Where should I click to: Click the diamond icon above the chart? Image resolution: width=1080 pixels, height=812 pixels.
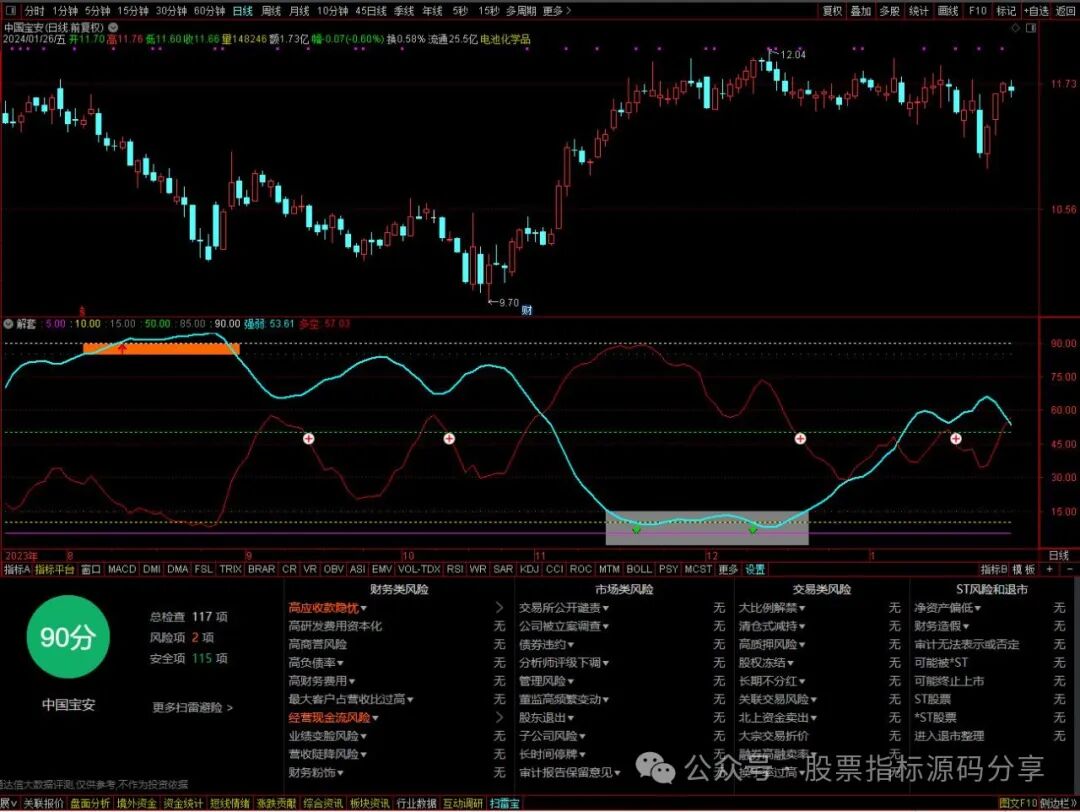[x=1015, y=28]
